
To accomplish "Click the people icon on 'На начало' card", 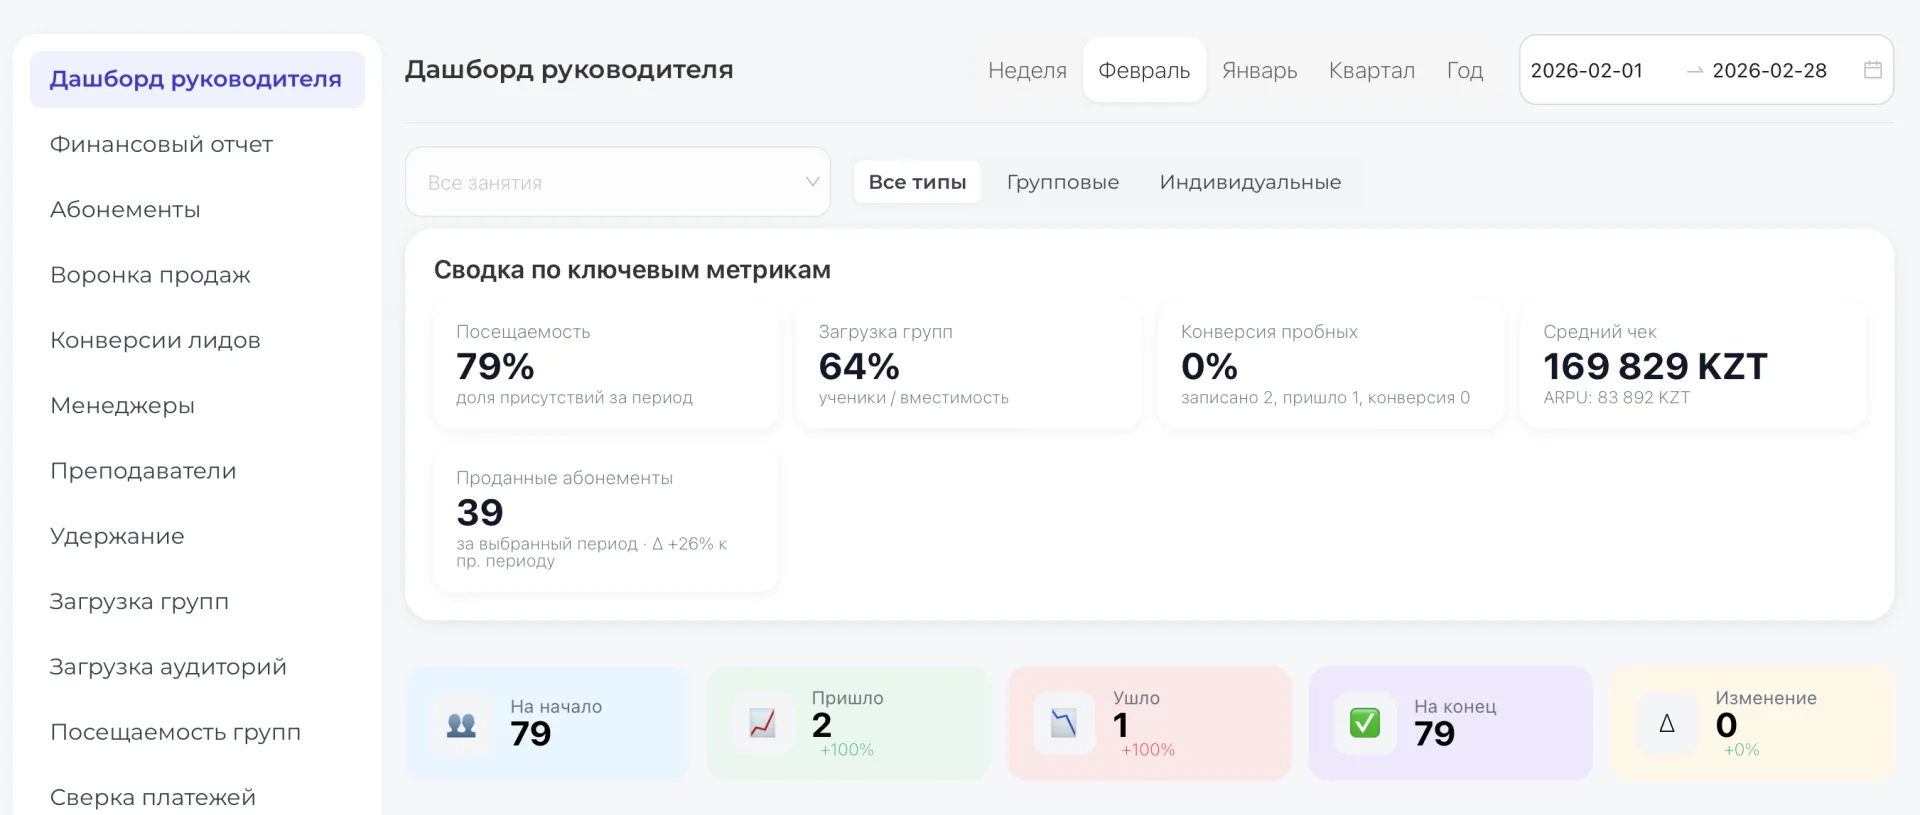I will [x=461, y=724].
